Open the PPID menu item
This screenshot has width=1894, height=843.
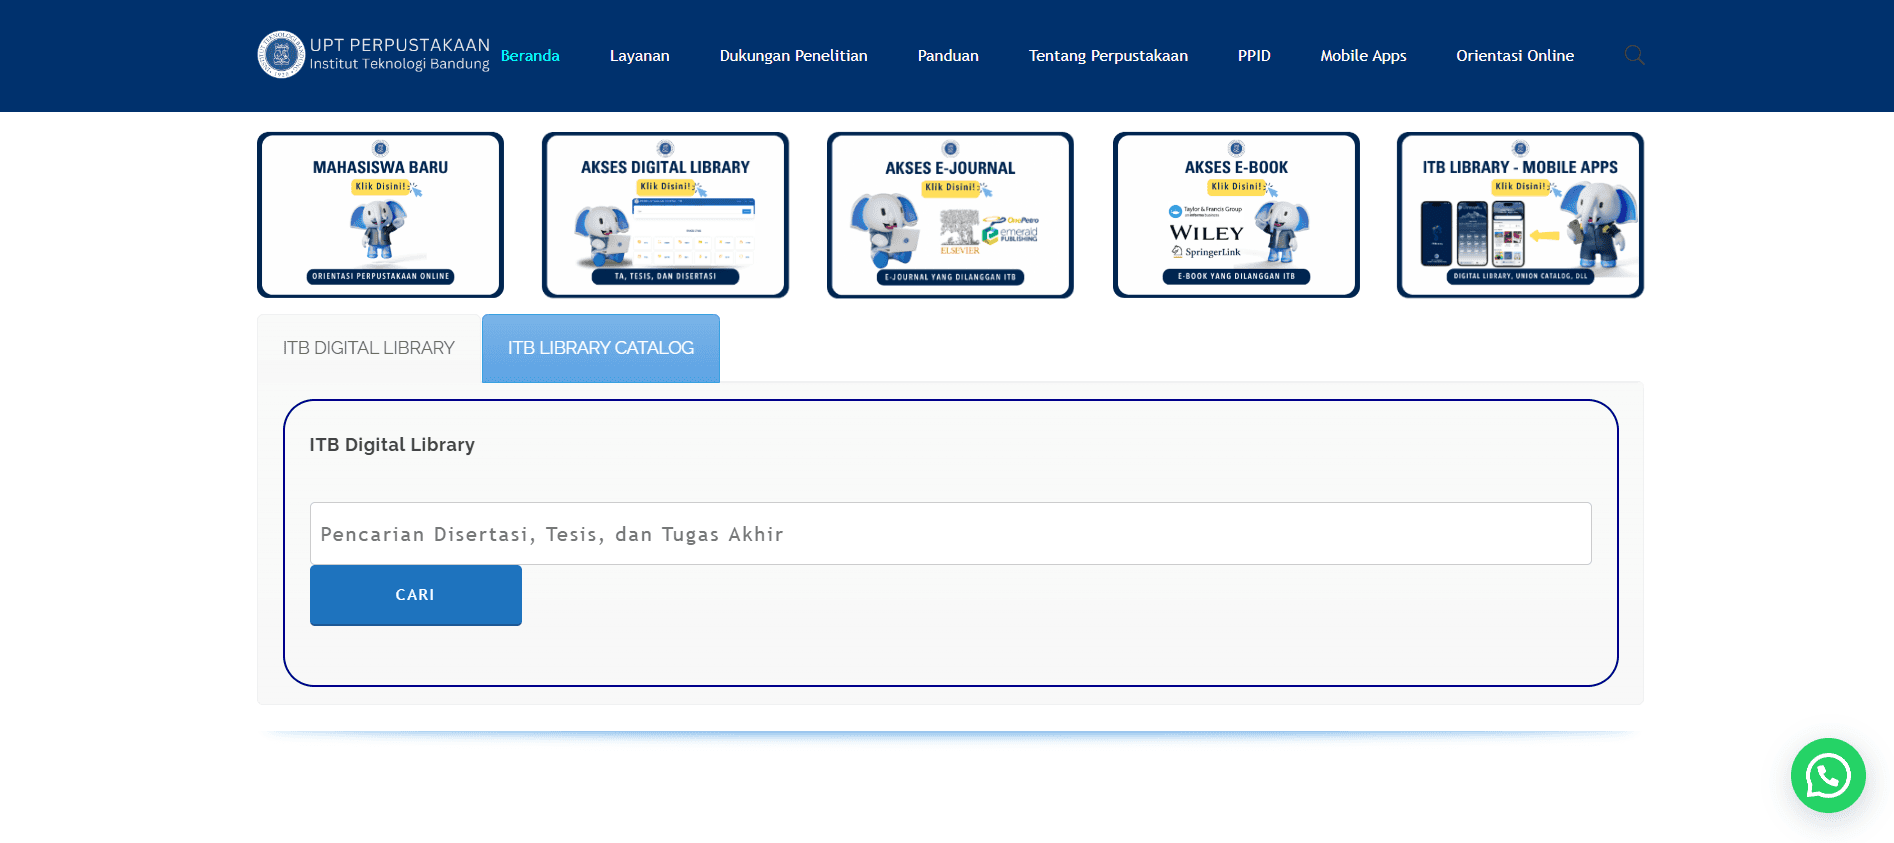tap(1254, 56)
